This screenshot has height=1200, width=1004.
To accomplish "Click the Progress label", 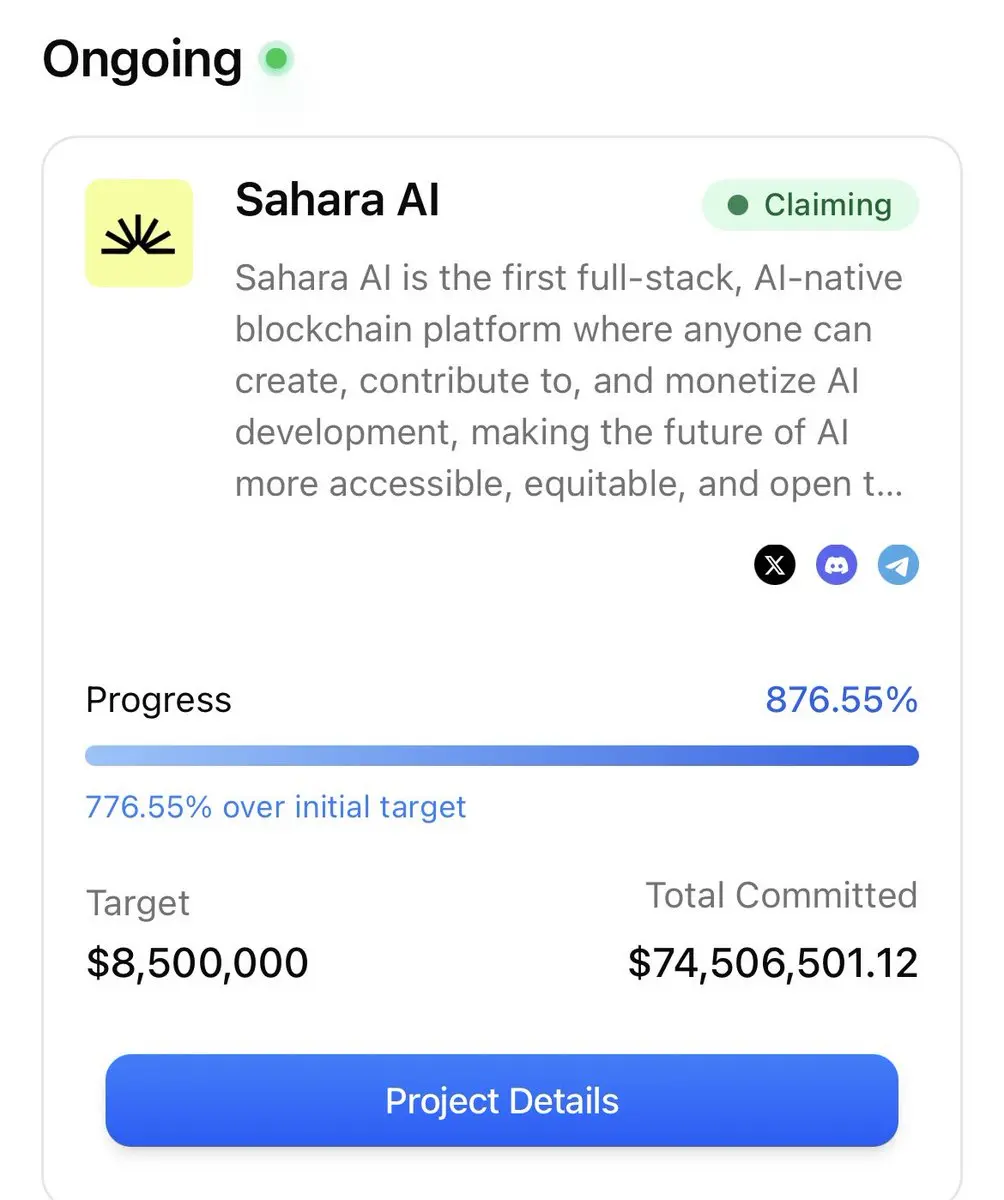I will [158, 700].
